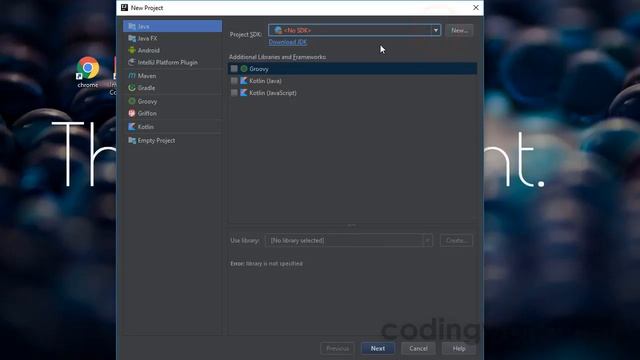
Task: Pick the Groovy icon in sidebar
Action: coord(132,101)
